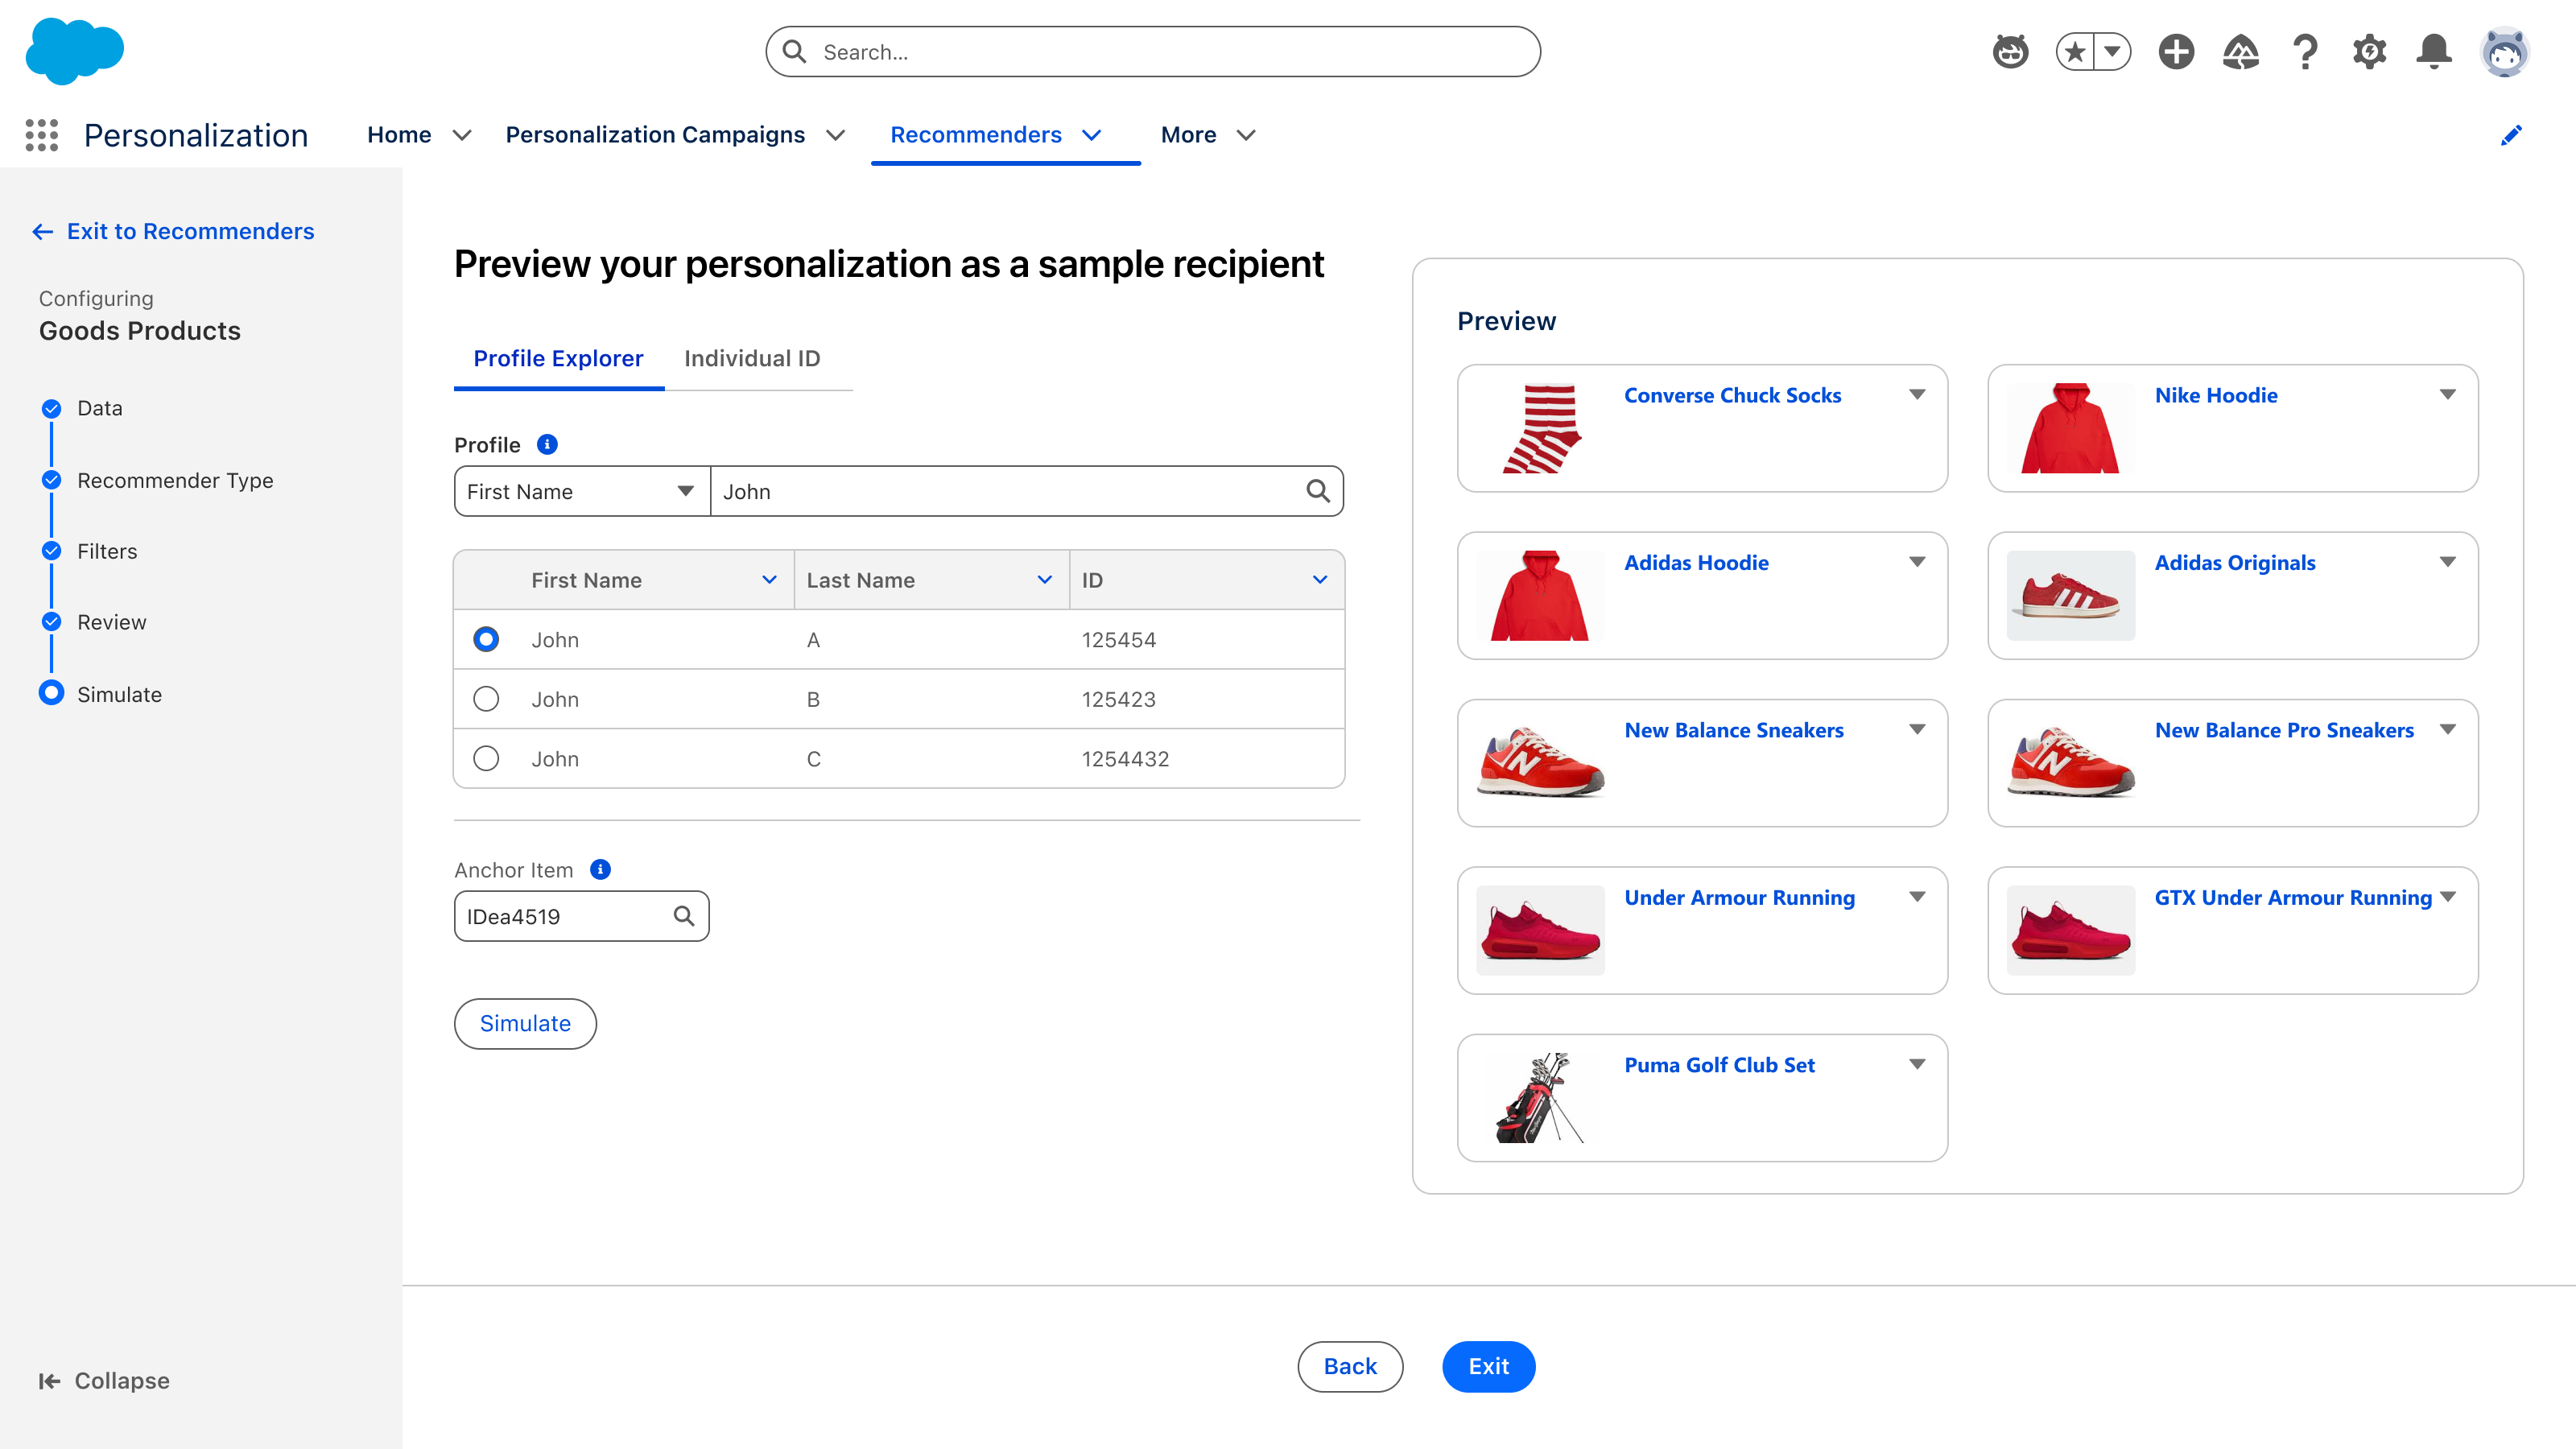Image resolution: width=2576 pixels, height=1449 pixels.
Task: Click the search icon in the profile field
Action: pyautogui.click(x=1318, y=491)
